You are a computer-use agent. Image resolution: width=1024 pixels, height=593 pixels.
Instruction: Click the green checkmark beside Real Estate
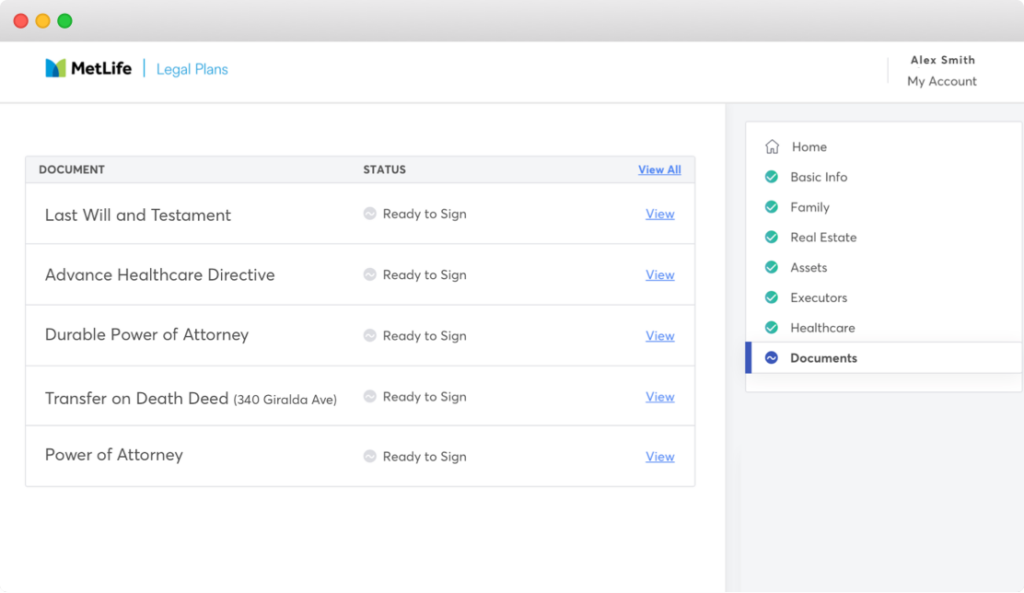point(771,237)
